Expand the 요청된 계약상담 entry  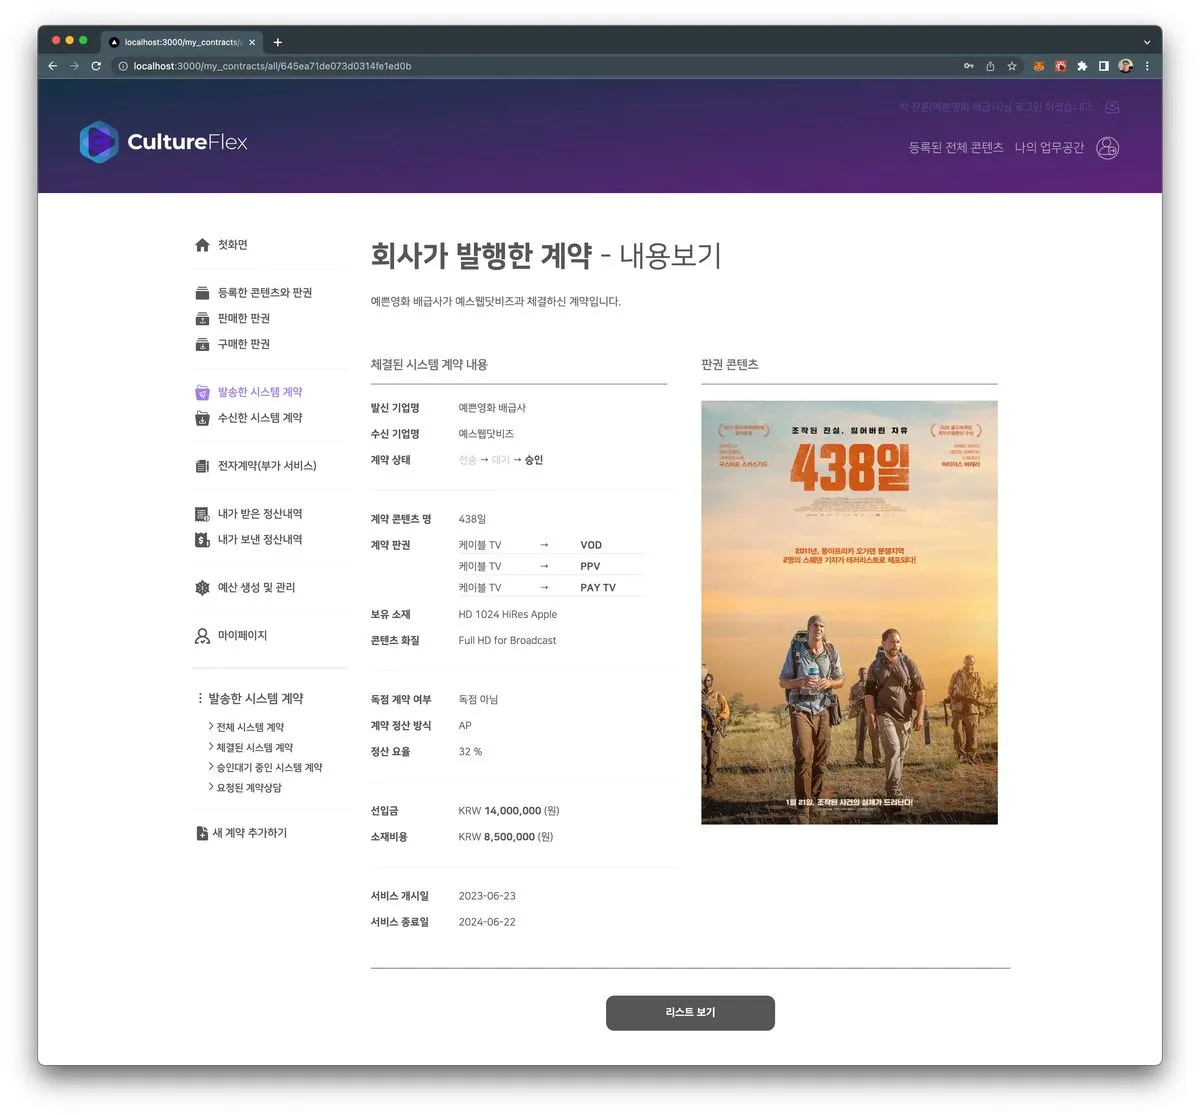coord(250,787)
